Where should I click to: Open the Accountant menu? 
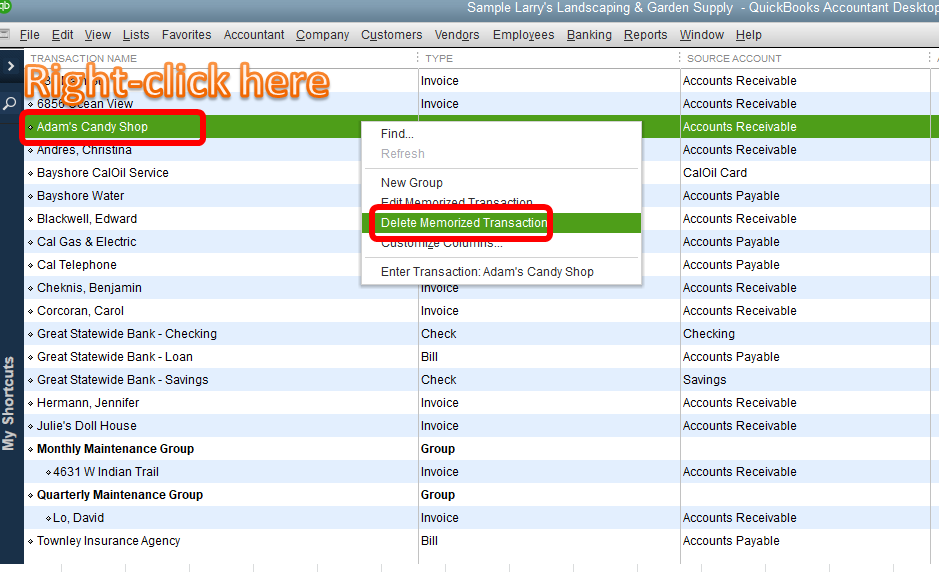[x=254, y=35]
